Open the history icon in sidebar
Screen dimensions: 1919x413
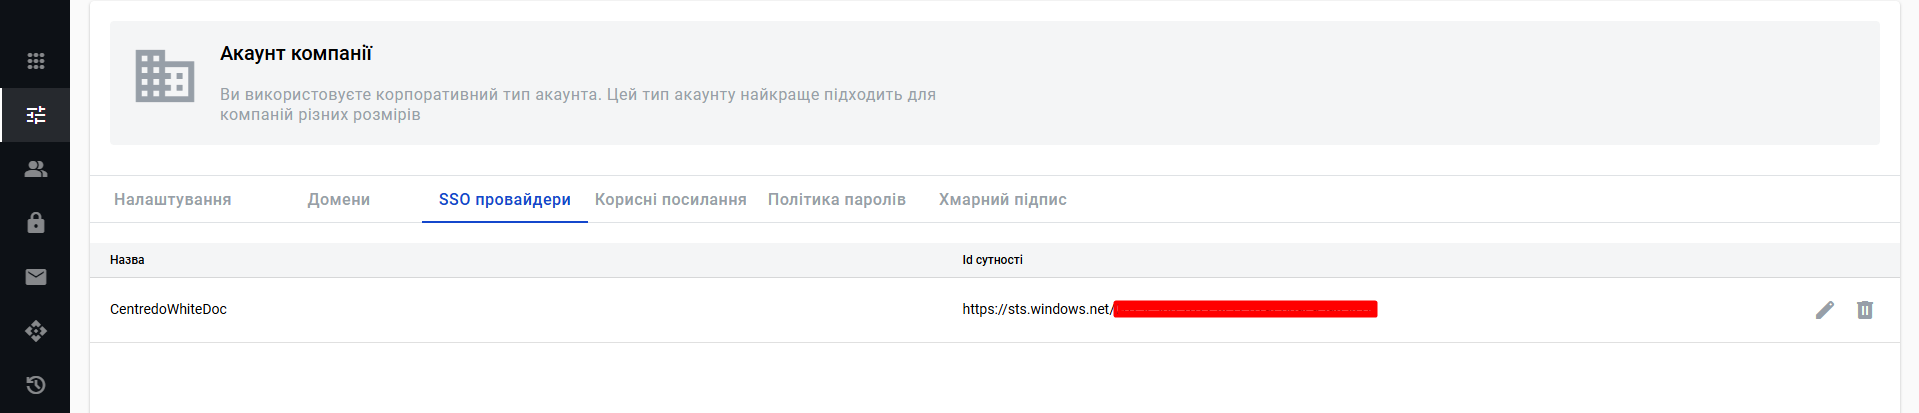click(36, 385)
